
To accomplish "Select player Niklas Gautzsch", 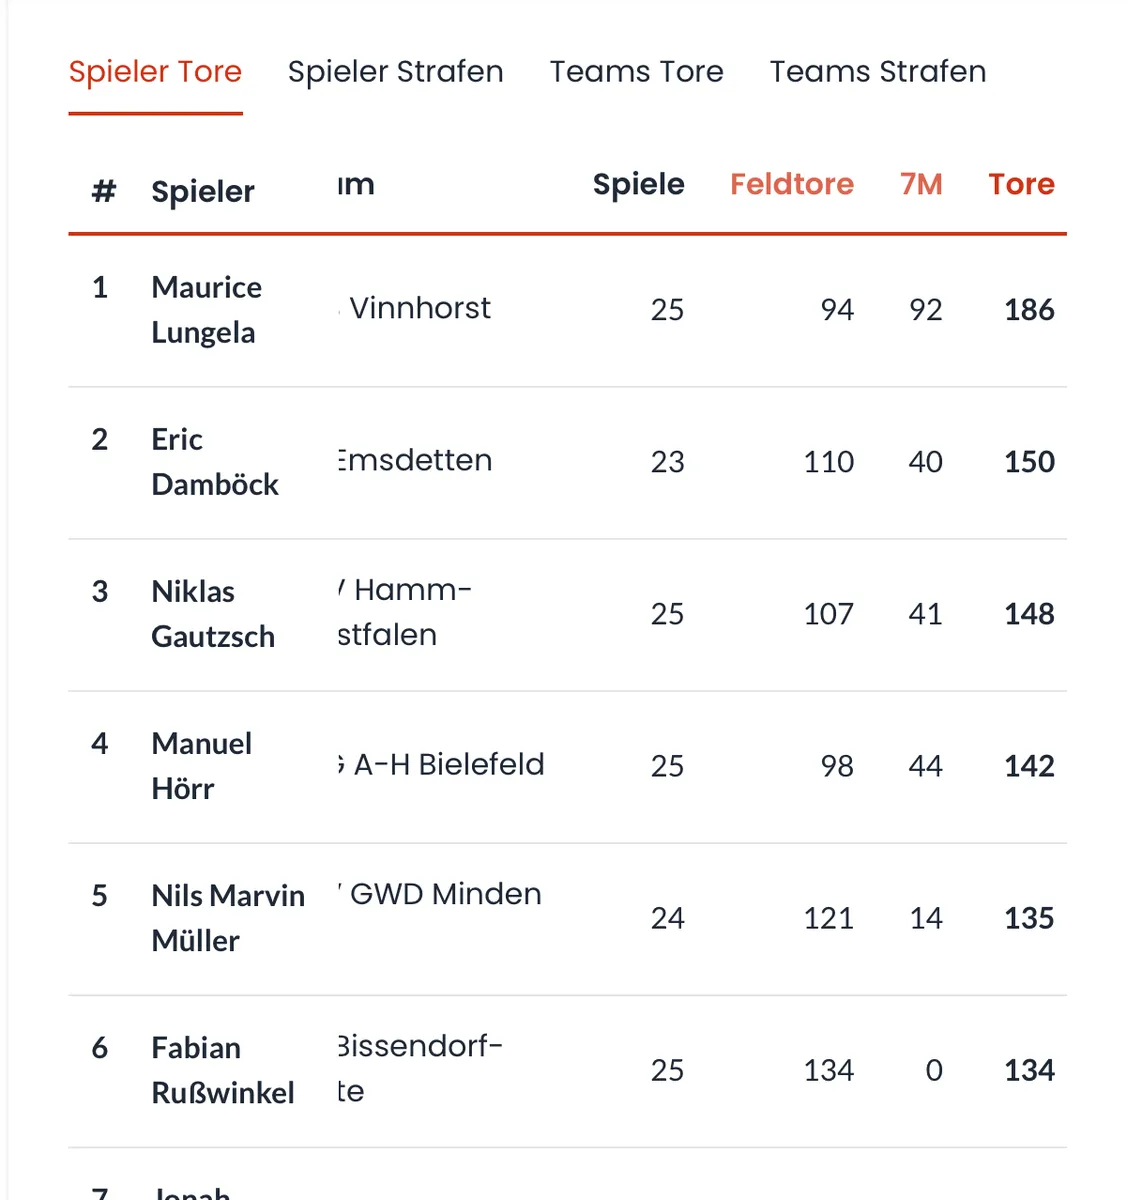I will click(x=212, y=614).
